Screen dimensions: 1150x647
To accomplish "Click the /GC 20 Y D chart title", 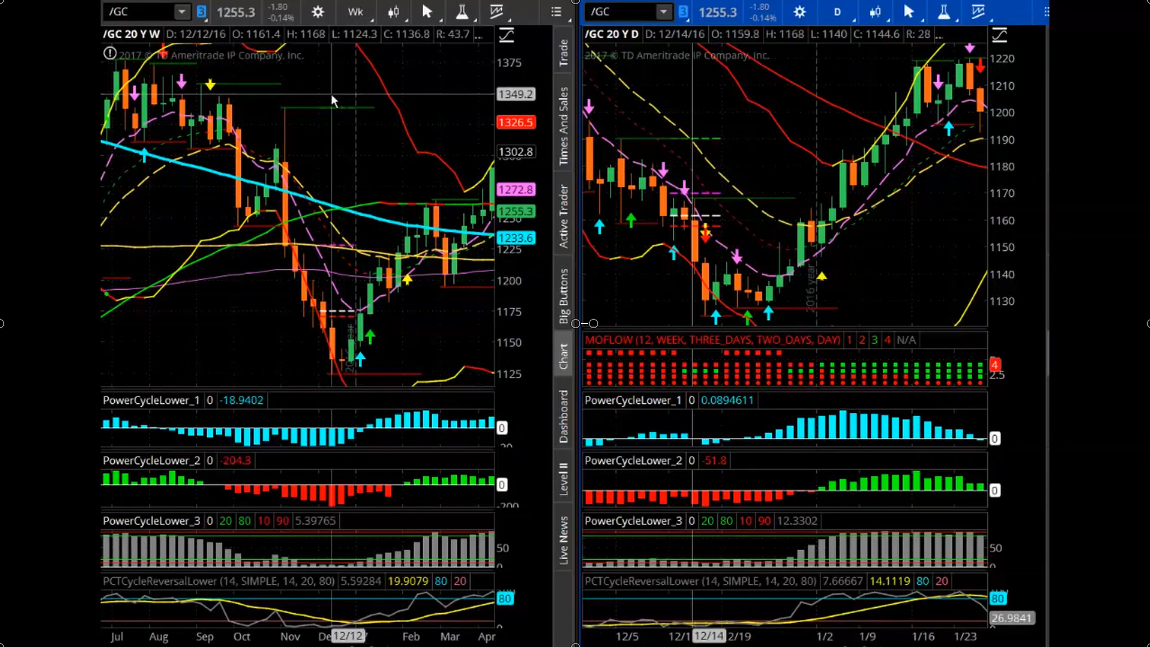I will point(612,34).
